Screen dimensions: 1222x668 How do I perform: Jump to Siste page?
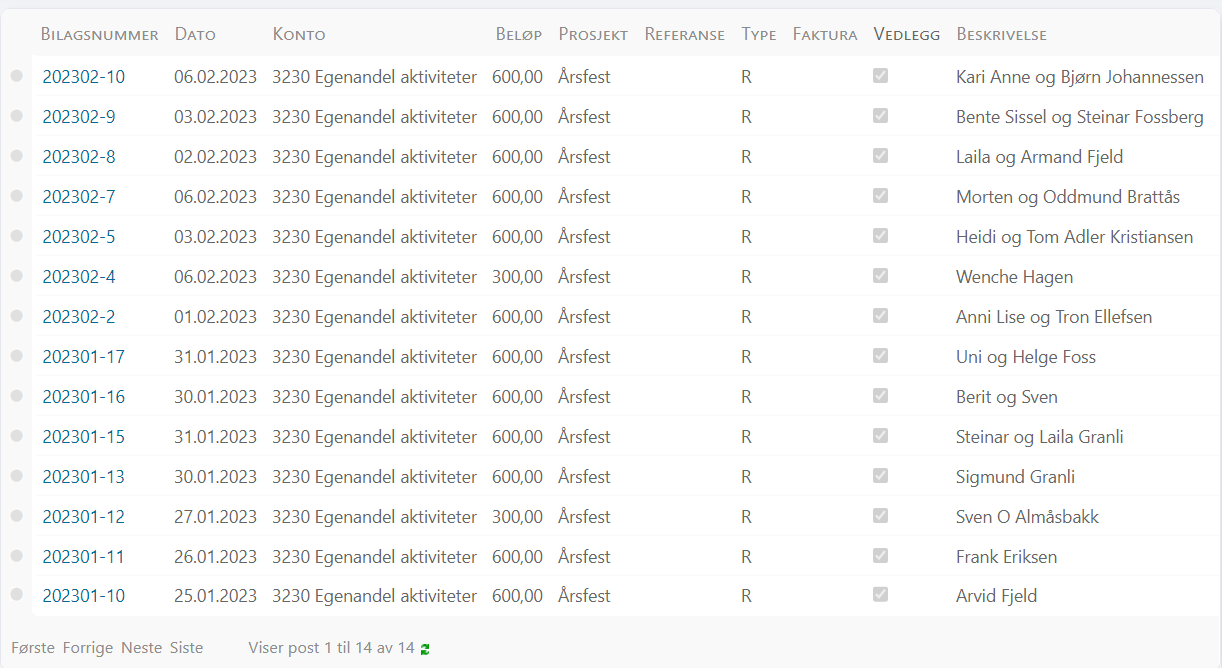186,648
